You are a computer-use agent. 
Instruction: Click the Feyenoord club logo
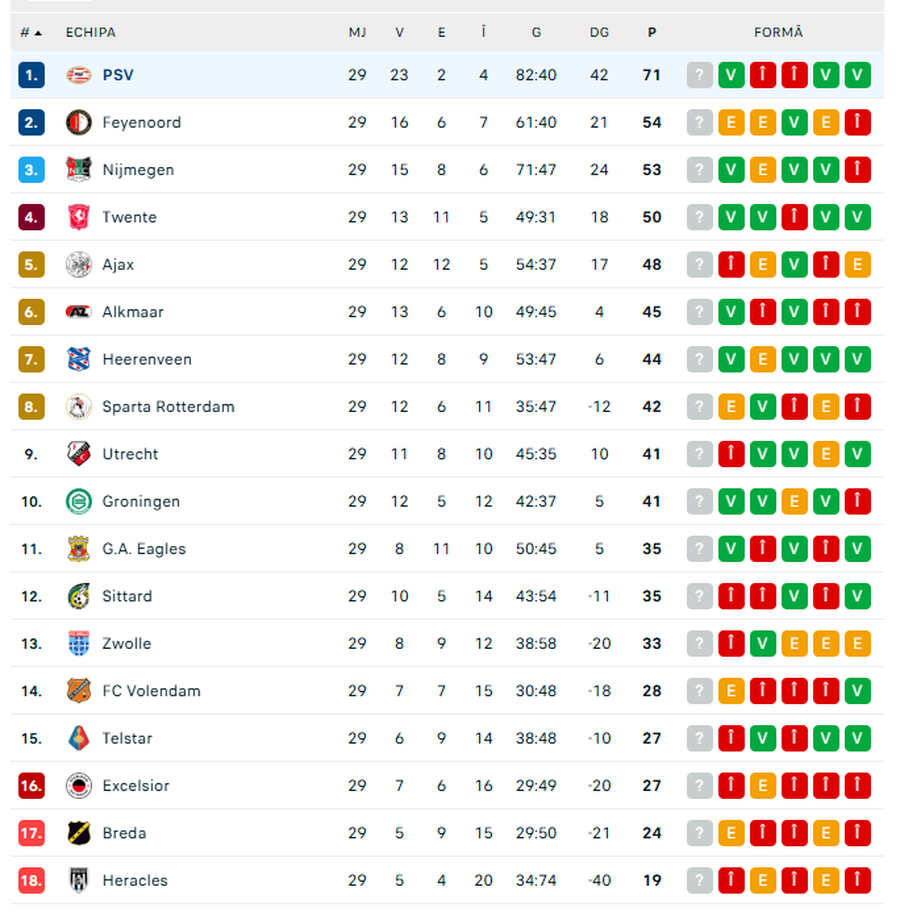79,123
